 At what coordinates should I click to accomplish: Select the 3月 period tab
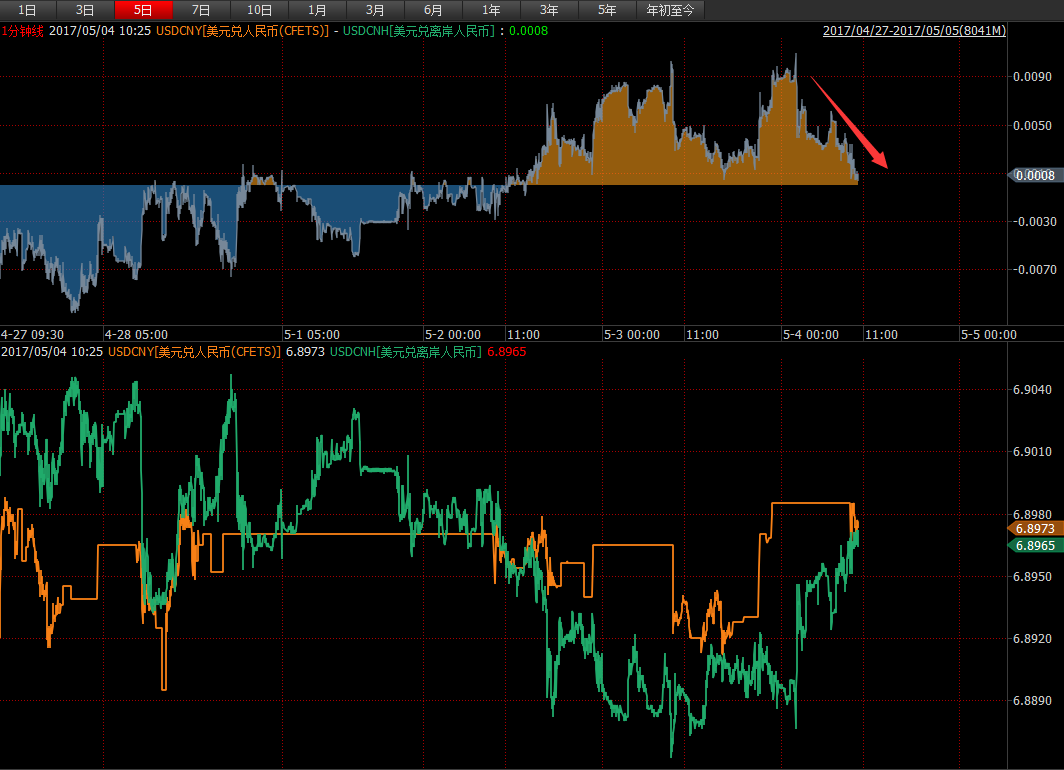[375, 10]
